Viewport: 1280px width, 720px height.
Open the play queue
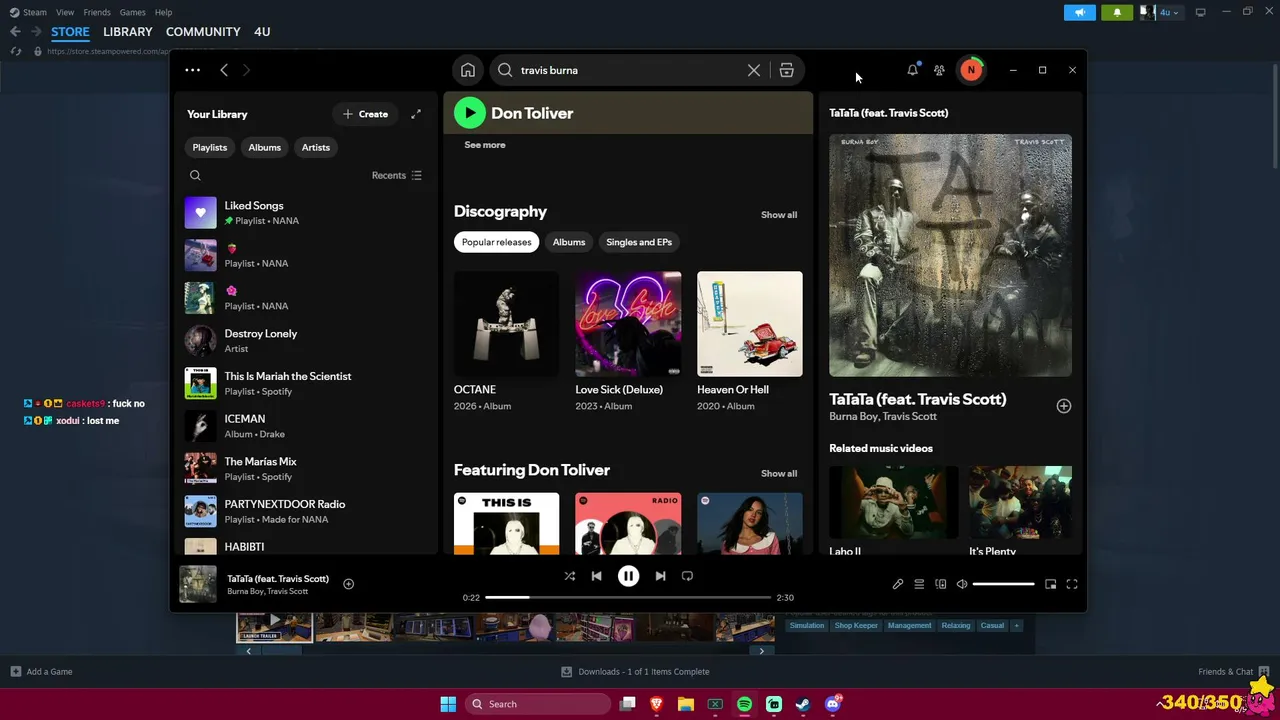pyautogui.click(x=919, y=584)
